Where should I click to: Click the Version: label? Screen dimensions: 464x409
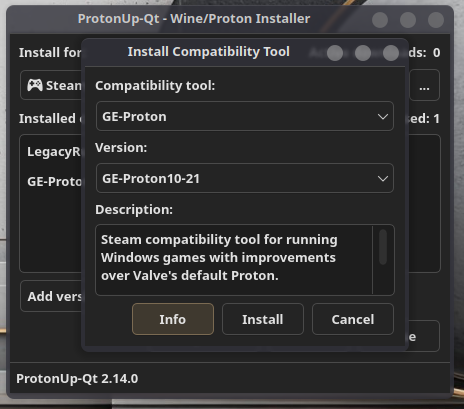point(121,148)
